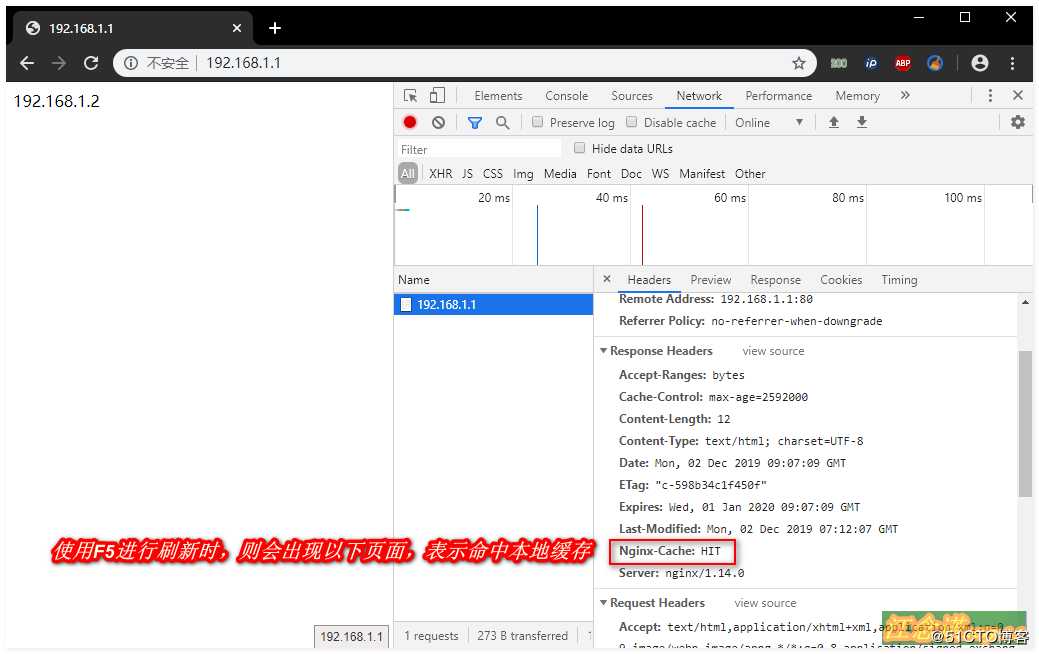The image size is (1039, 654).
Task: Import HAR file upload arrow
Action: 834,122
